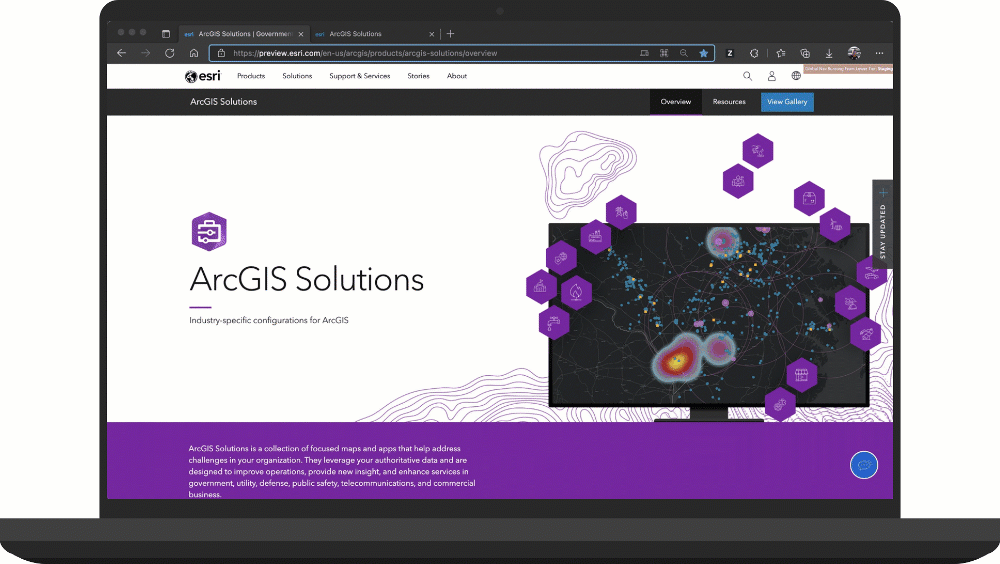1000x564 pixels.
Task: Reload the page with refresh icon
Action: click(170, 53)
